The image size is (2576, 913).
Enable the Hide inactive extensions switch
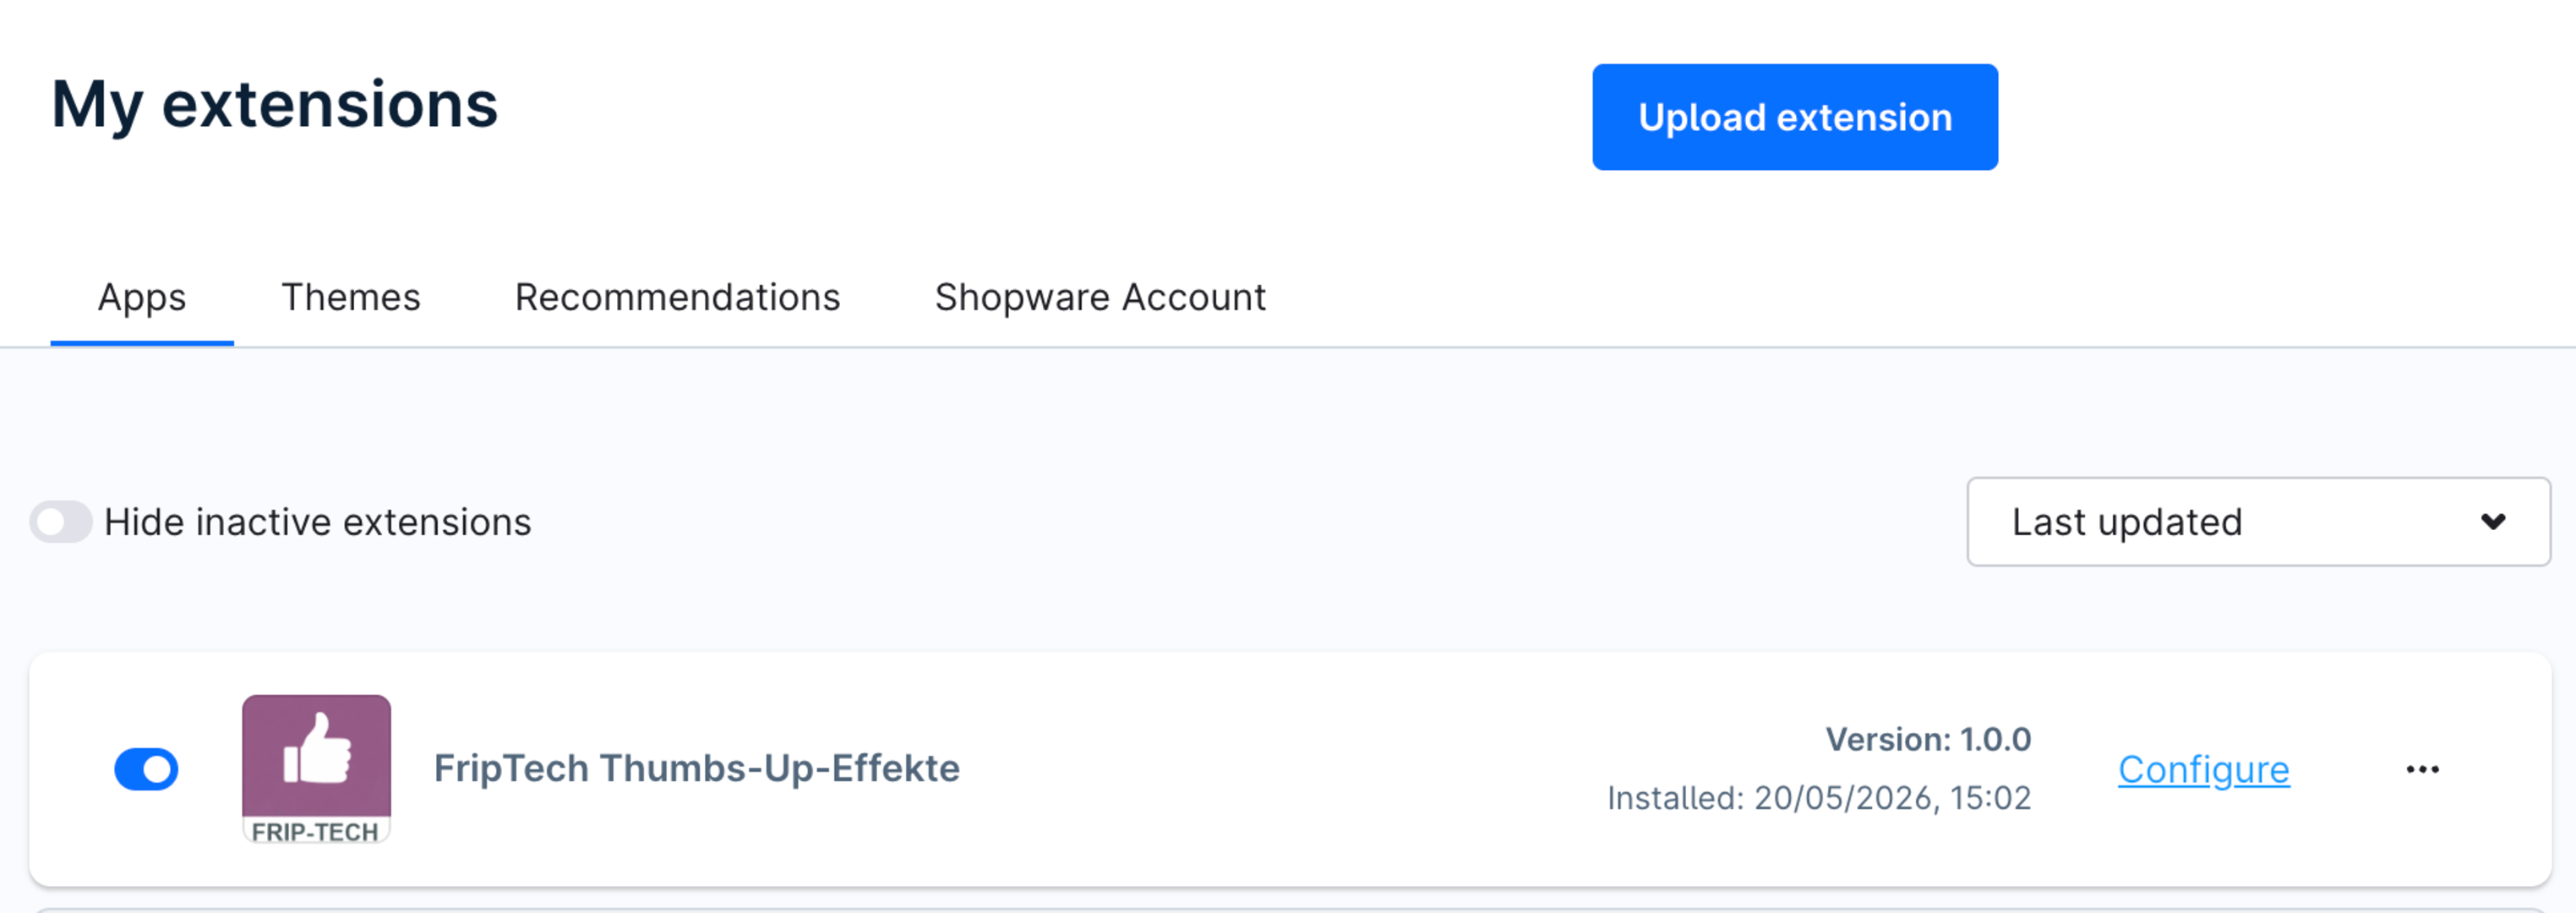[61, 522]
